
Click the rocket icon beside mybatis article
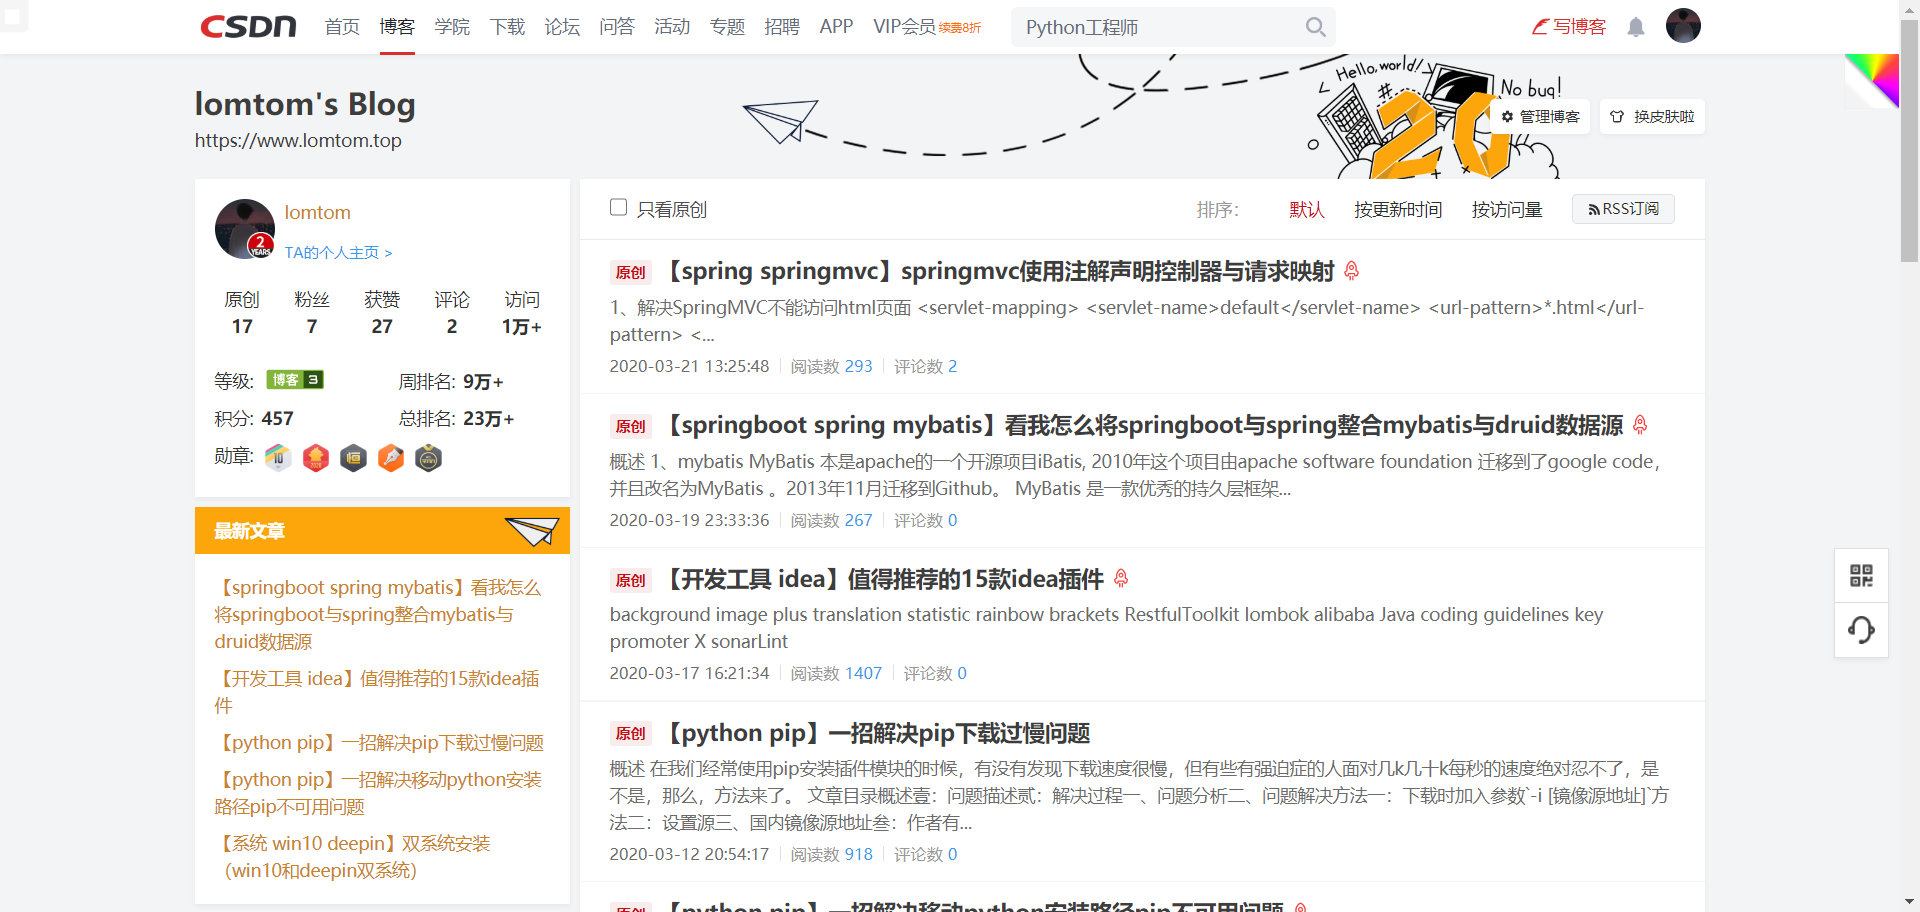point(1640,425)
